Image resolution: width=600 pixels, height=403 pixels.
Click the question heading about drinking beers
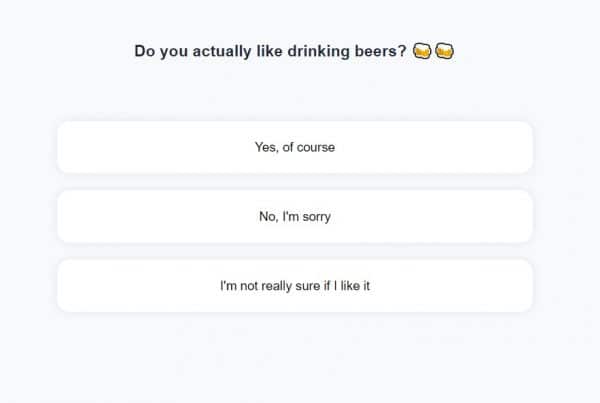(270, 51)
